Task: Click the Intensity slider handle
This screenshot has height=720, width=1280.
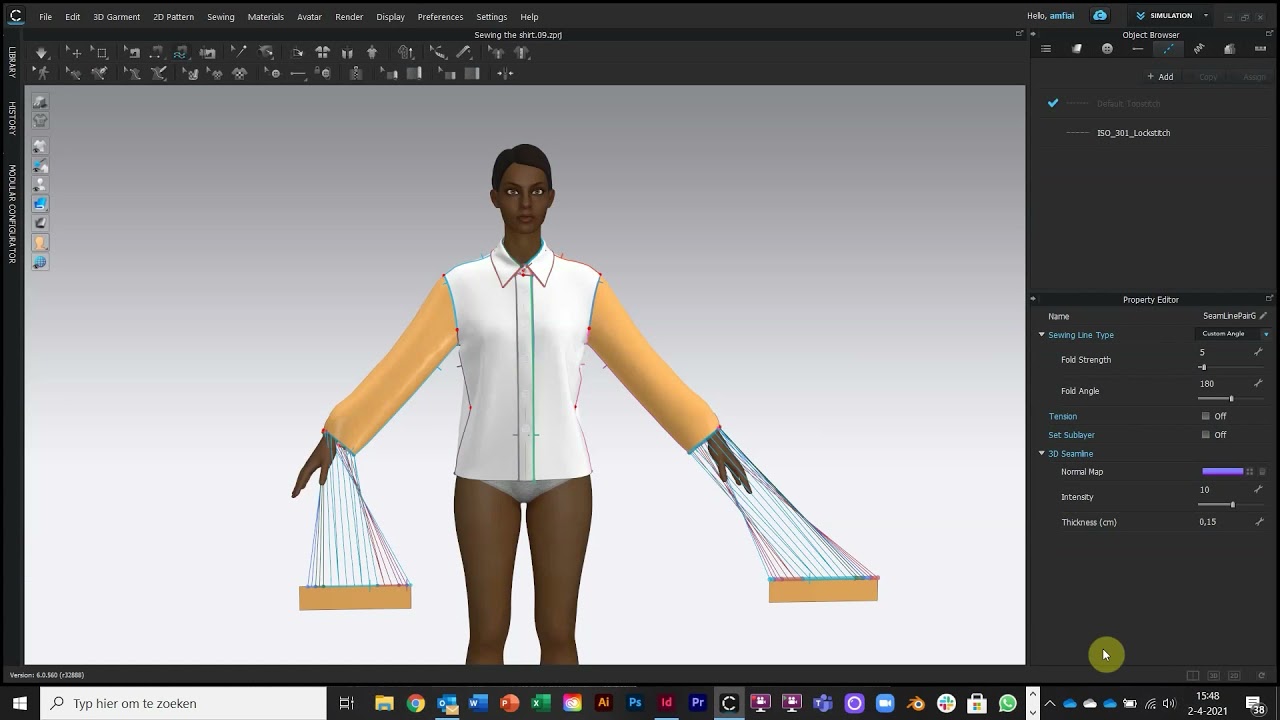Action: (x=1232, y=504)
